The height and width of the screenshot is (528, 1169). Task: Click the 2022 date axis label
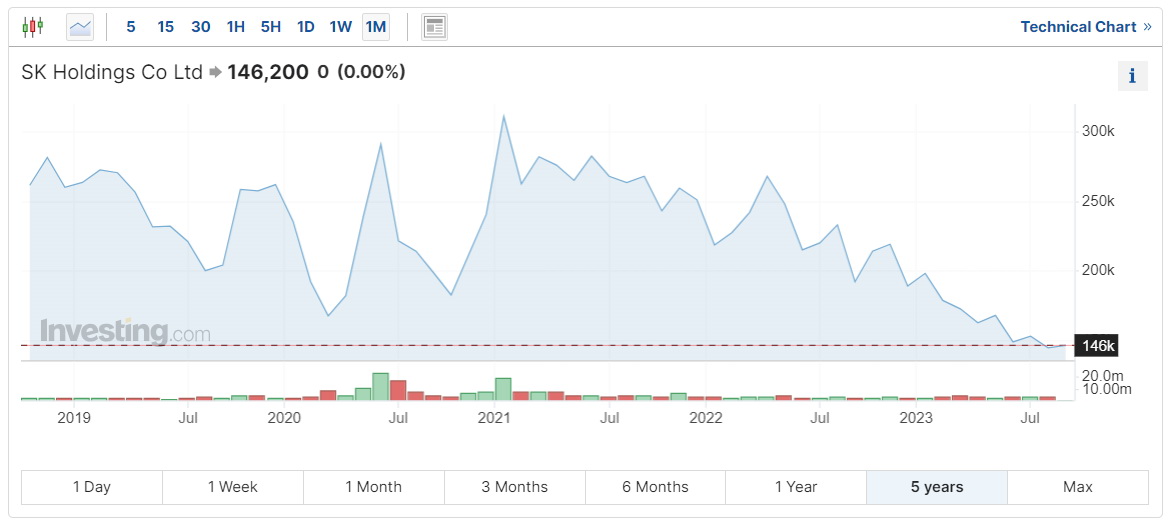tap(706, 418)
